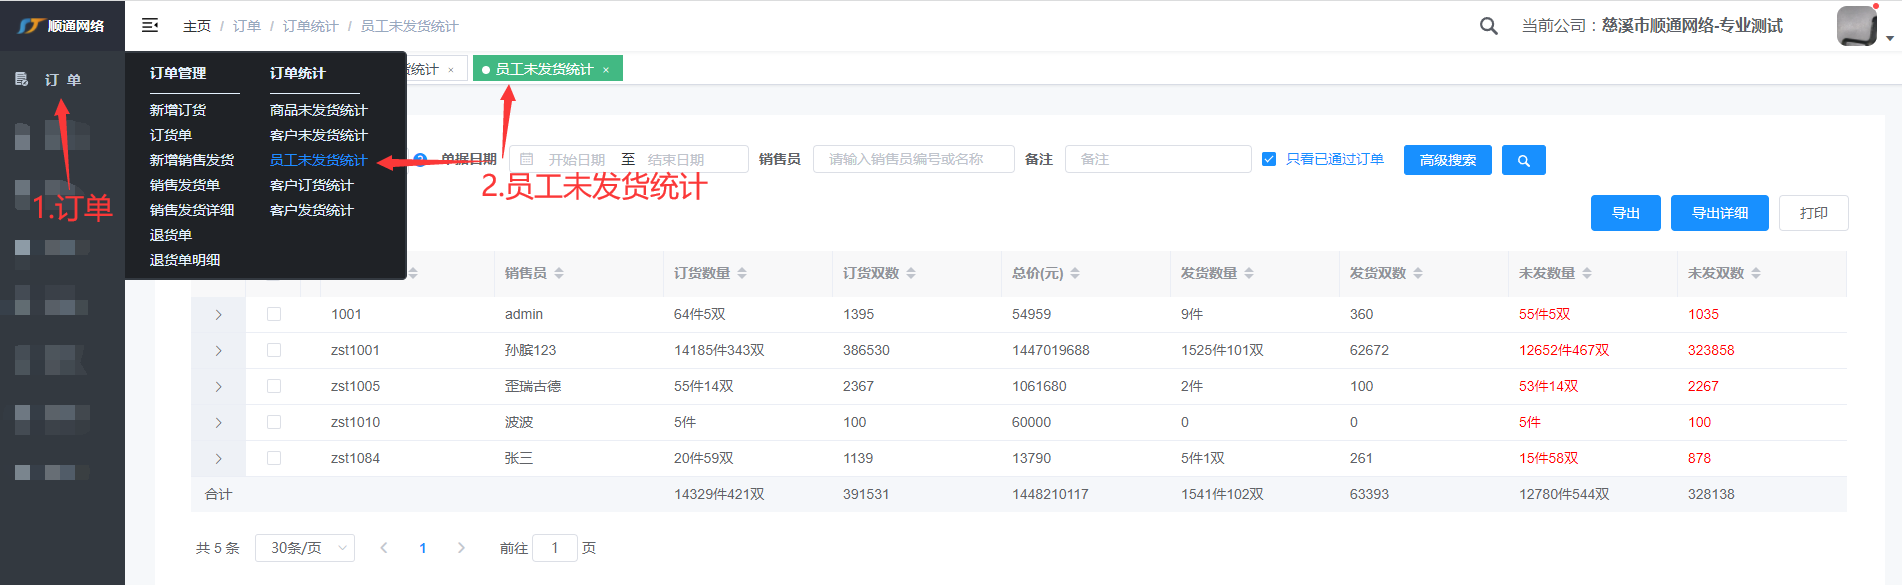
Task: Click the sidebar collapse hamburger icon
Action: tap(150, 25)
